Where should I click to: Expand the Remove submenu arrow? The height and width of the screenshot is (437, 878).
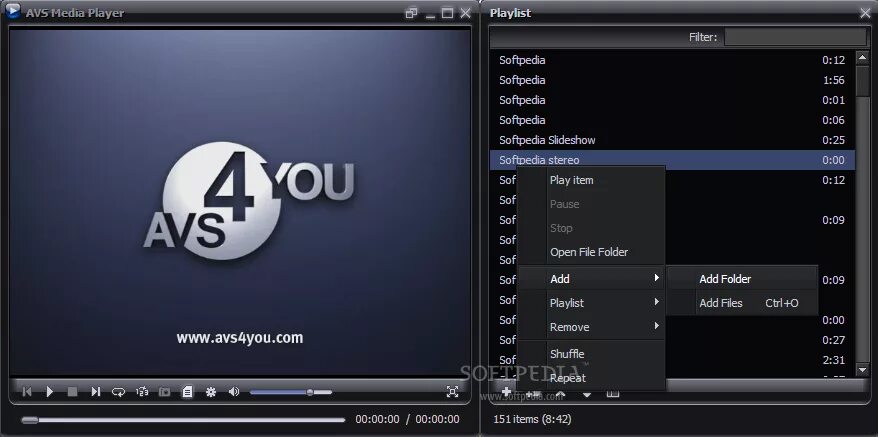pyautogui.click(x=656, y=326)
